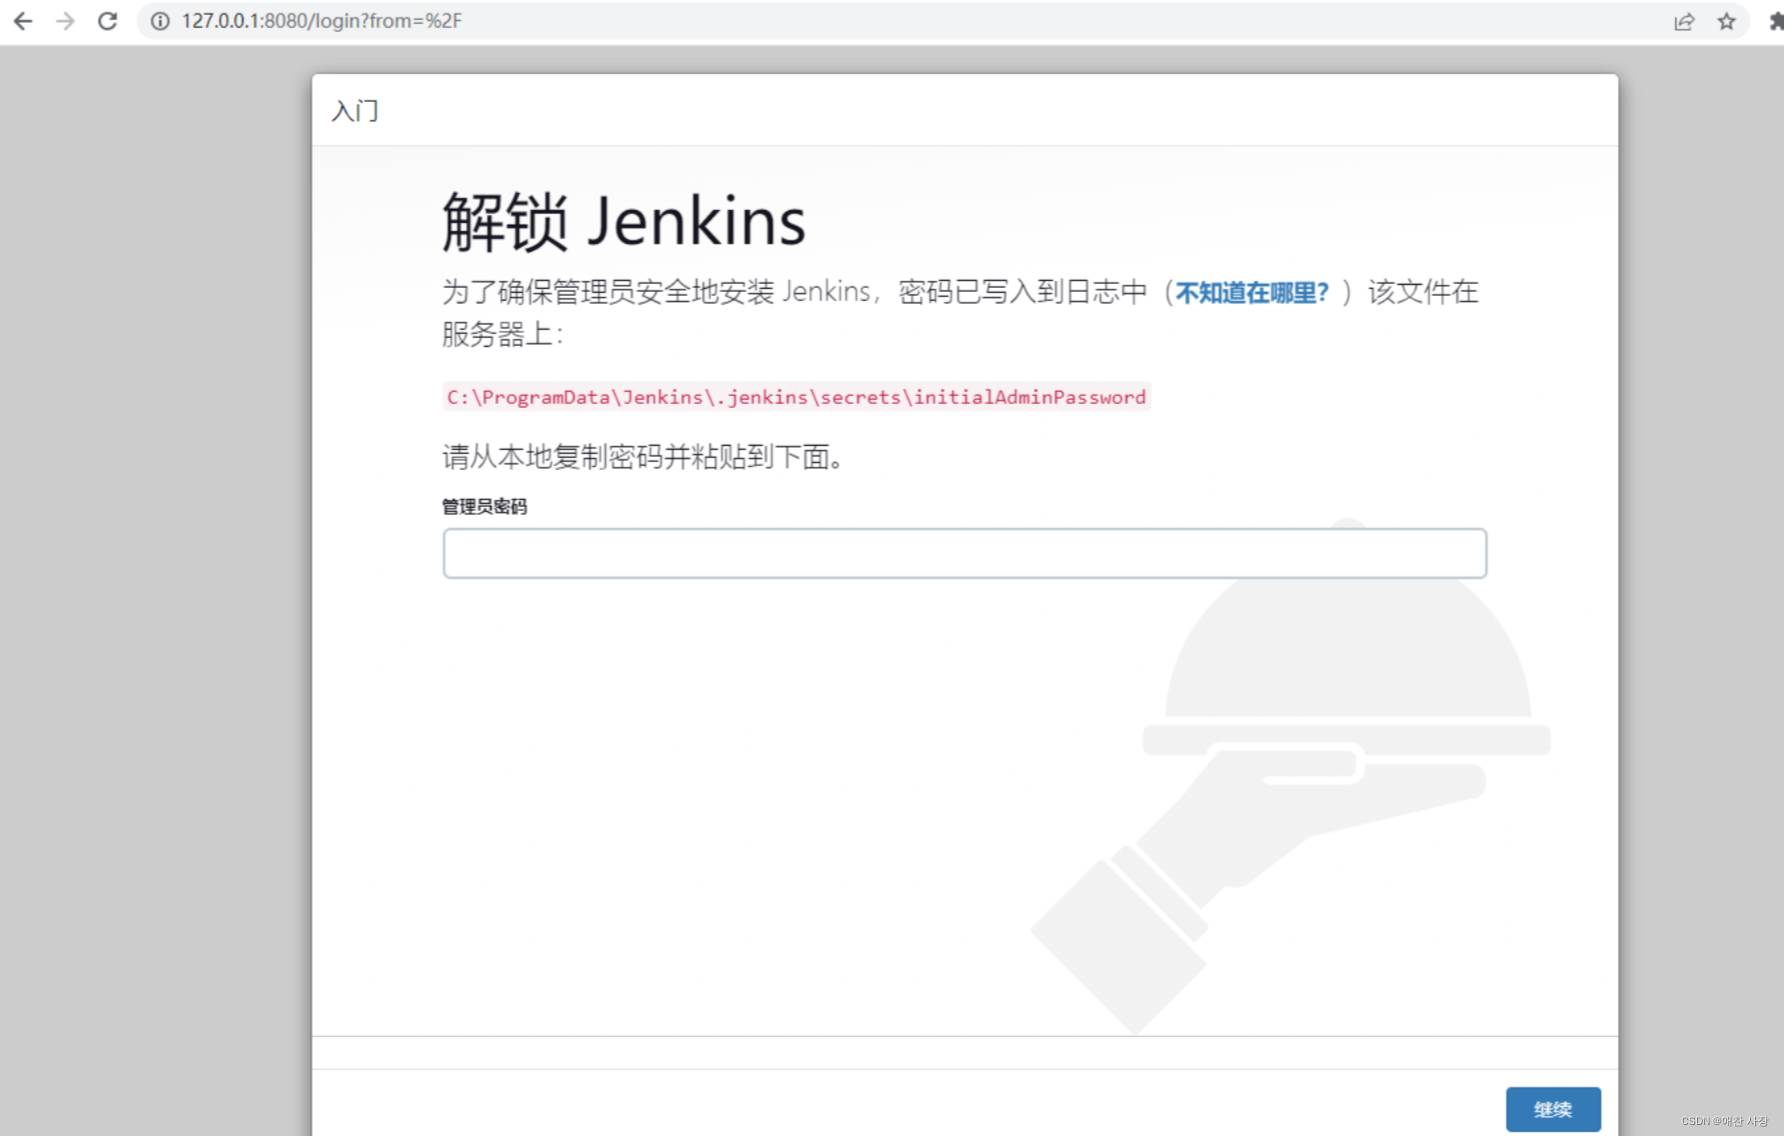Navigate back using the browser back arrow
The image size is (1784, 1136).
[x=22, y=20]
